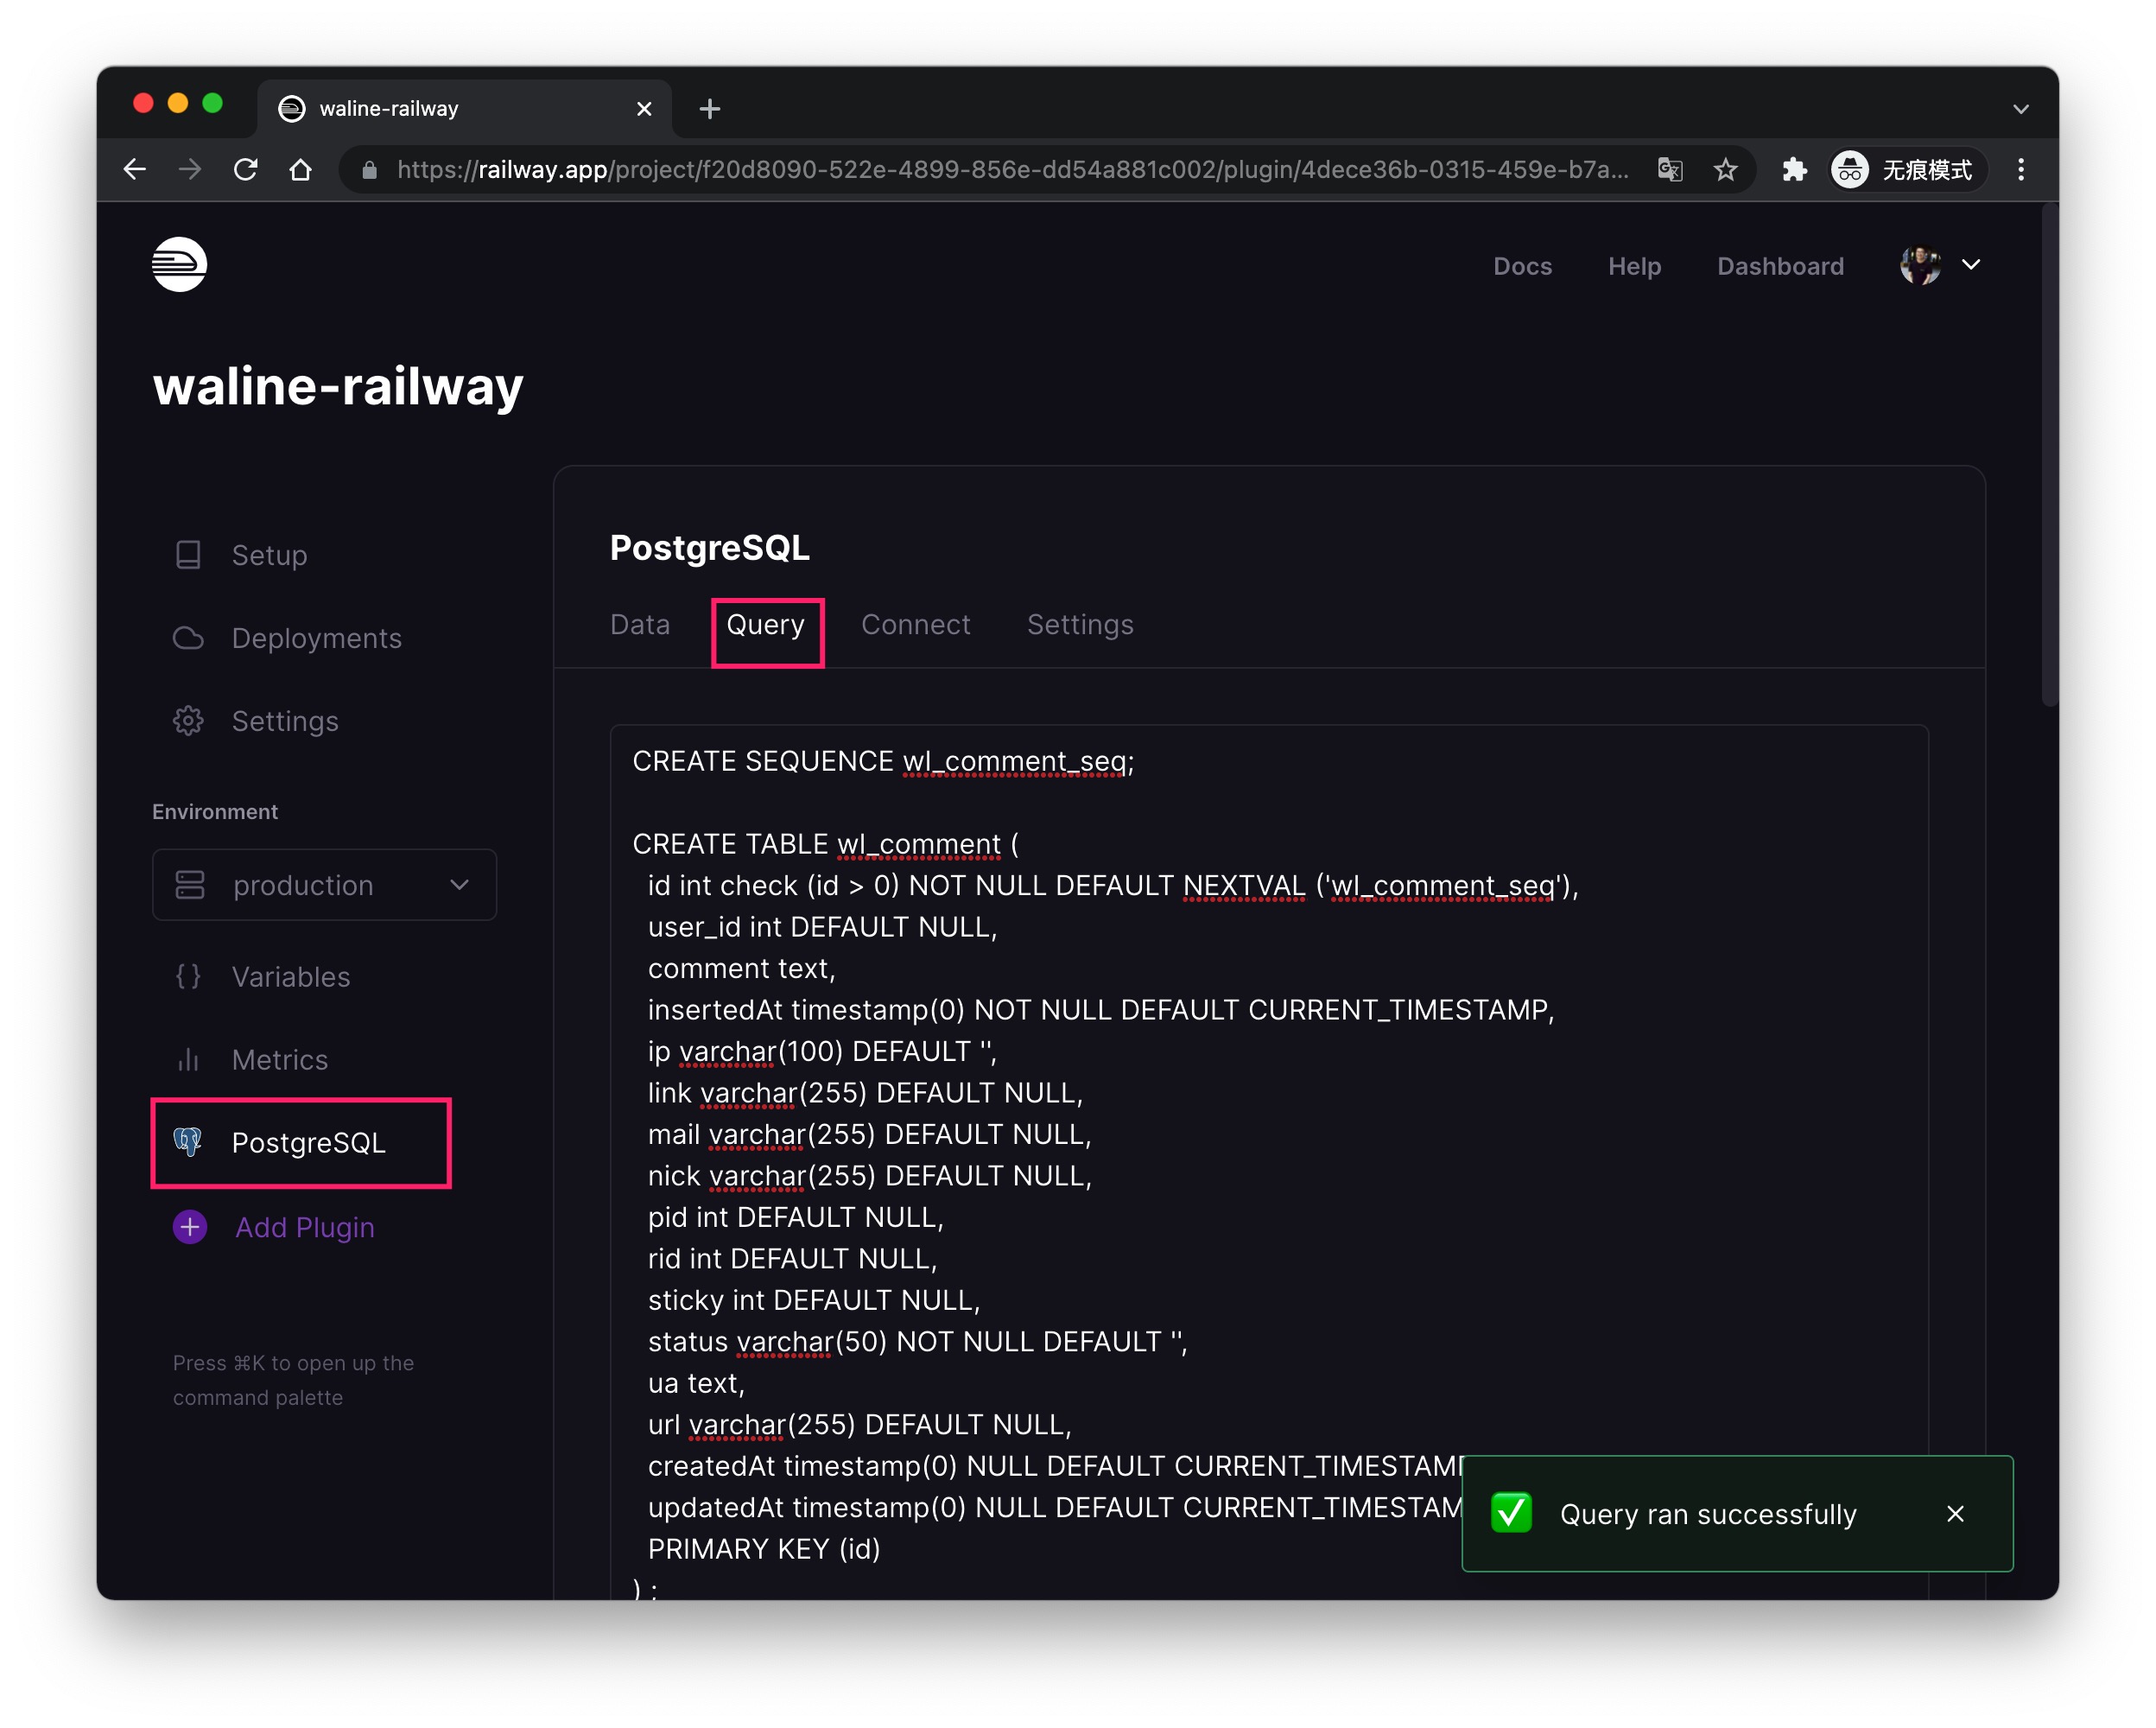Switch to the Data tab
2156x1728 pixels.
click(638, 624)
